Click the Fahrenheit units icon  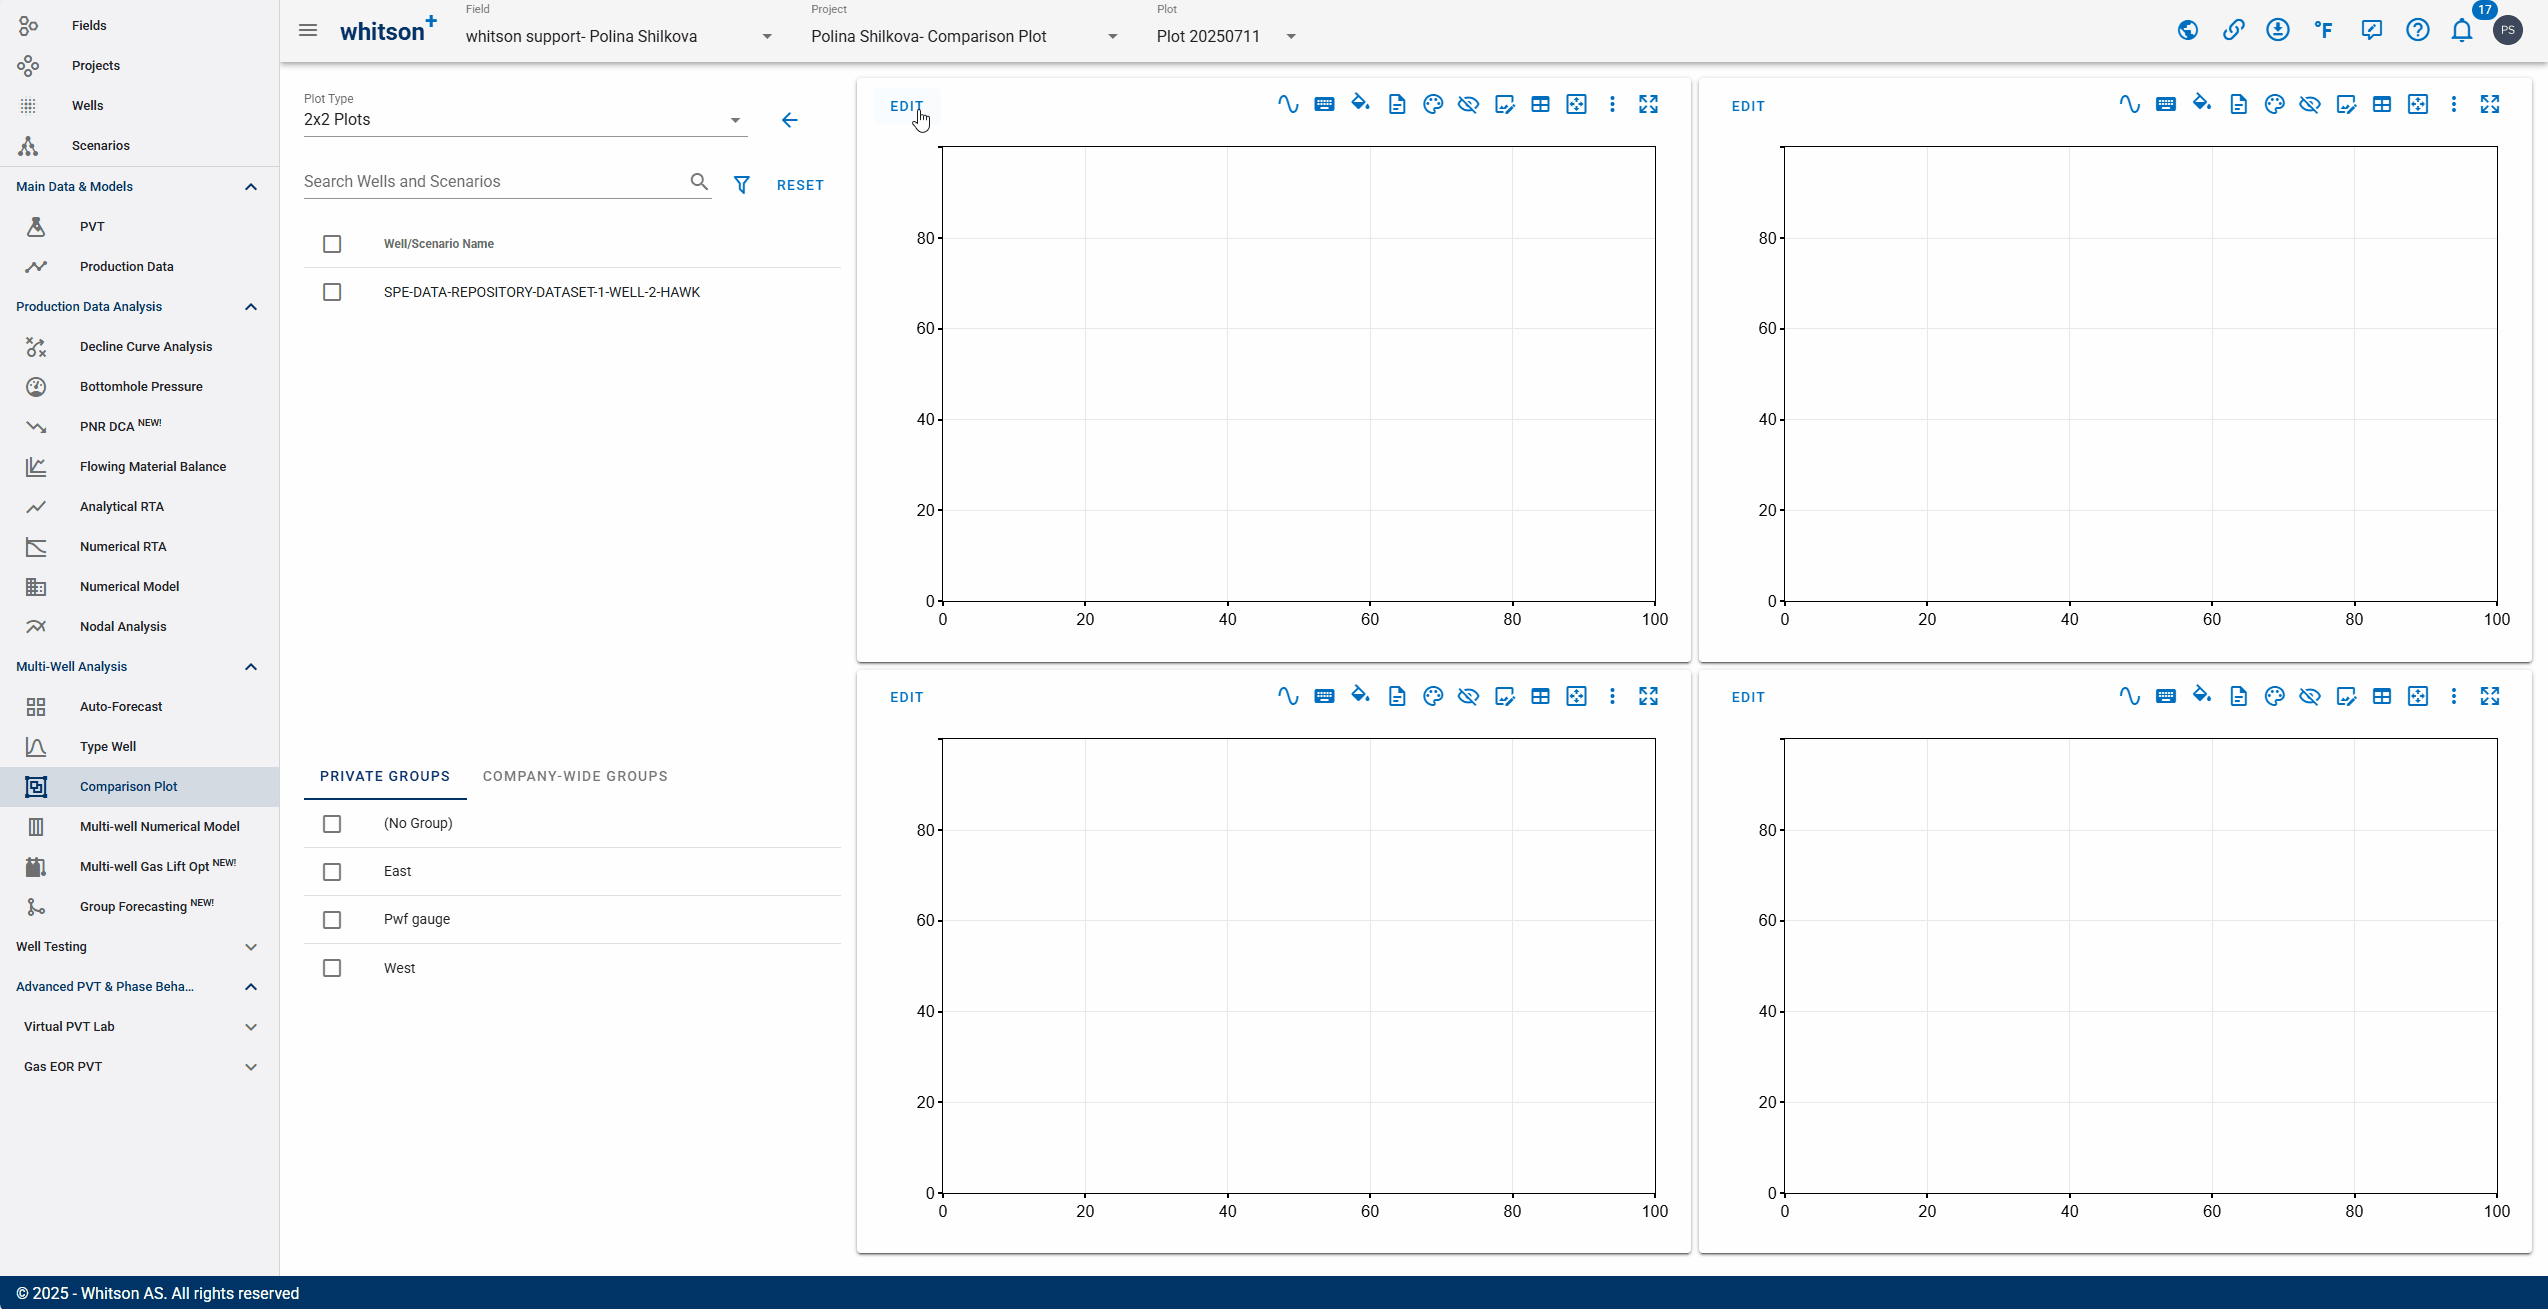tap(2324, 30)
